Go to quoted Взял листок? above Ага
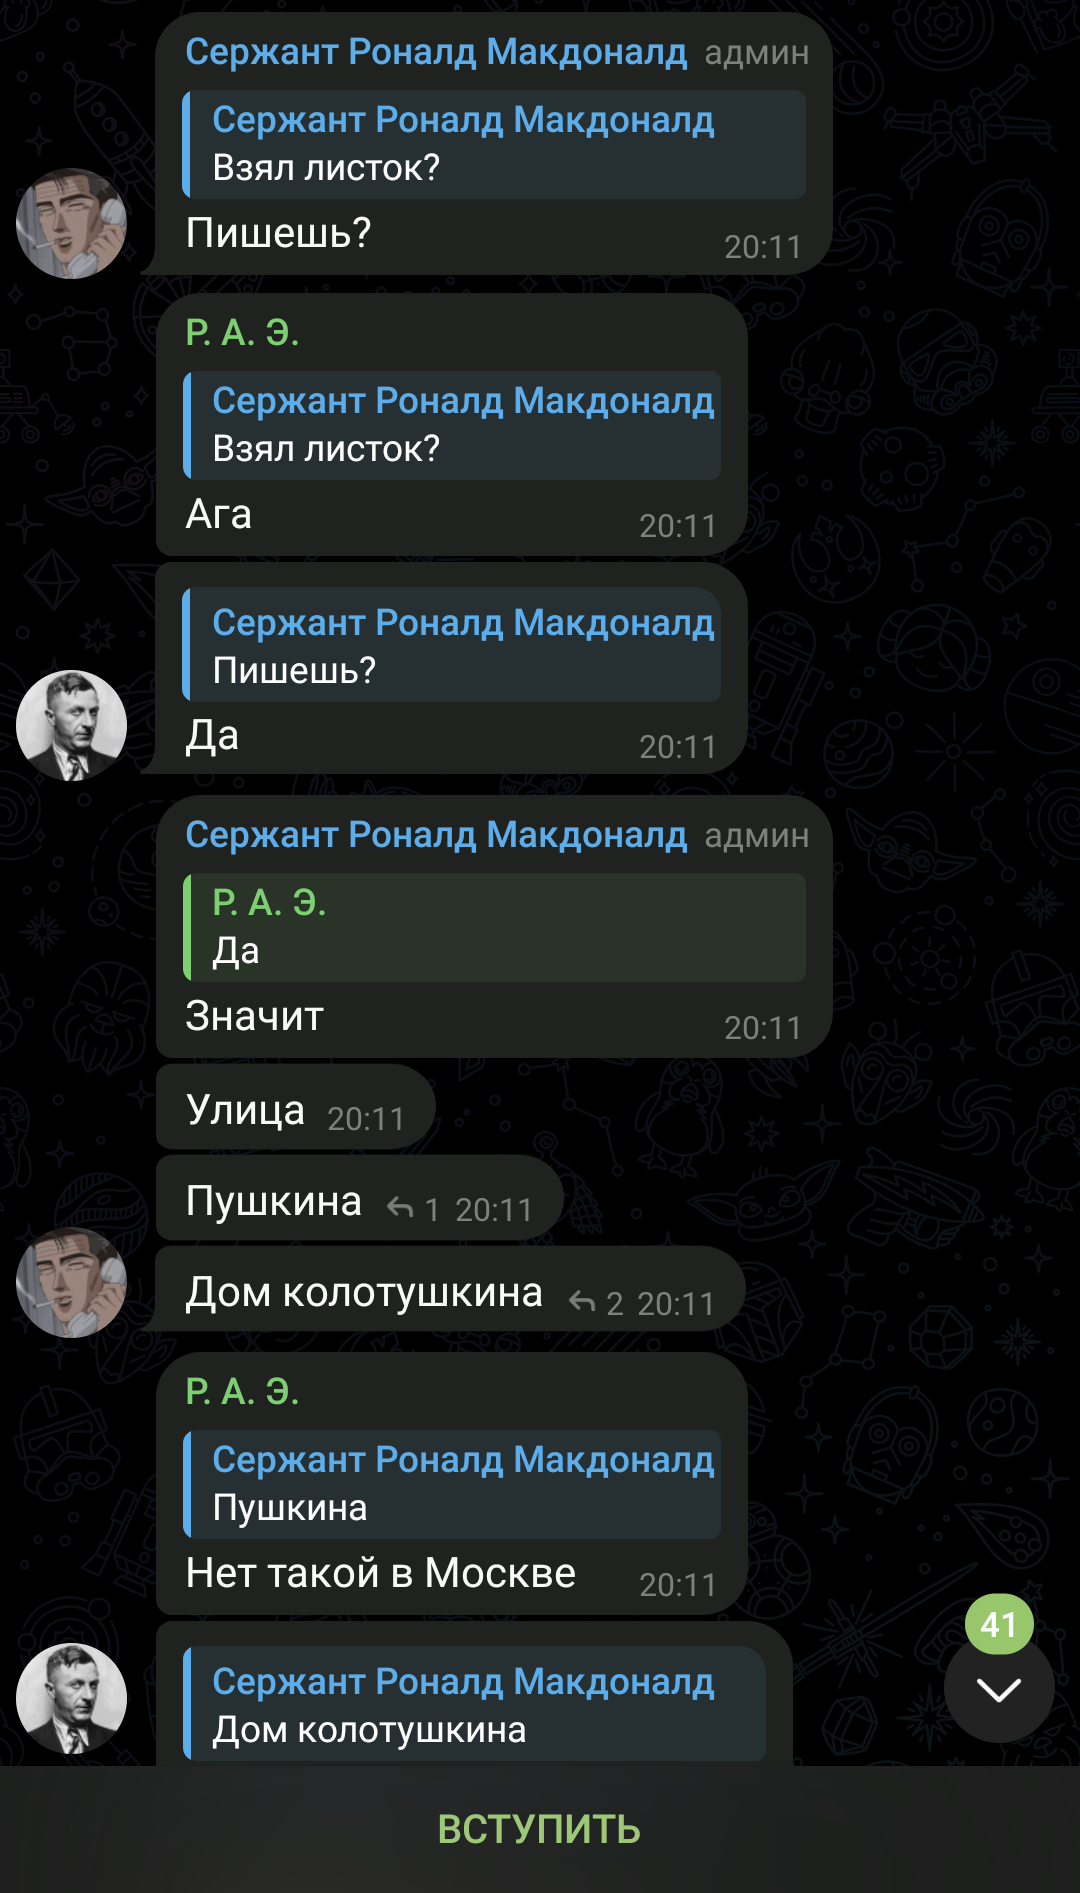1080x1893 pixels. (x=451, y=425)
